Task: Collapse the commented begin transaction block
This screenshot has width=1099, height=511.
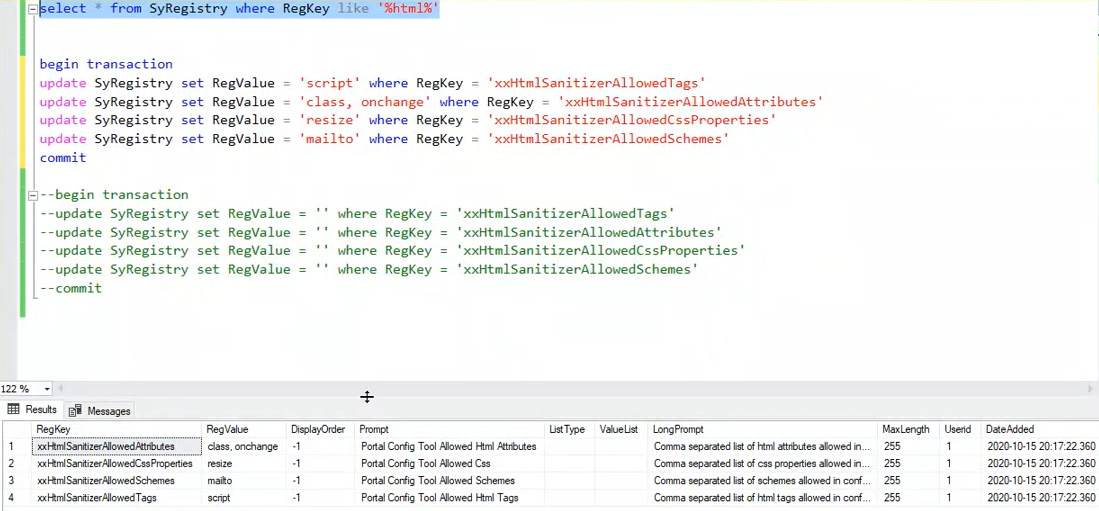Action: click(32, 195)
